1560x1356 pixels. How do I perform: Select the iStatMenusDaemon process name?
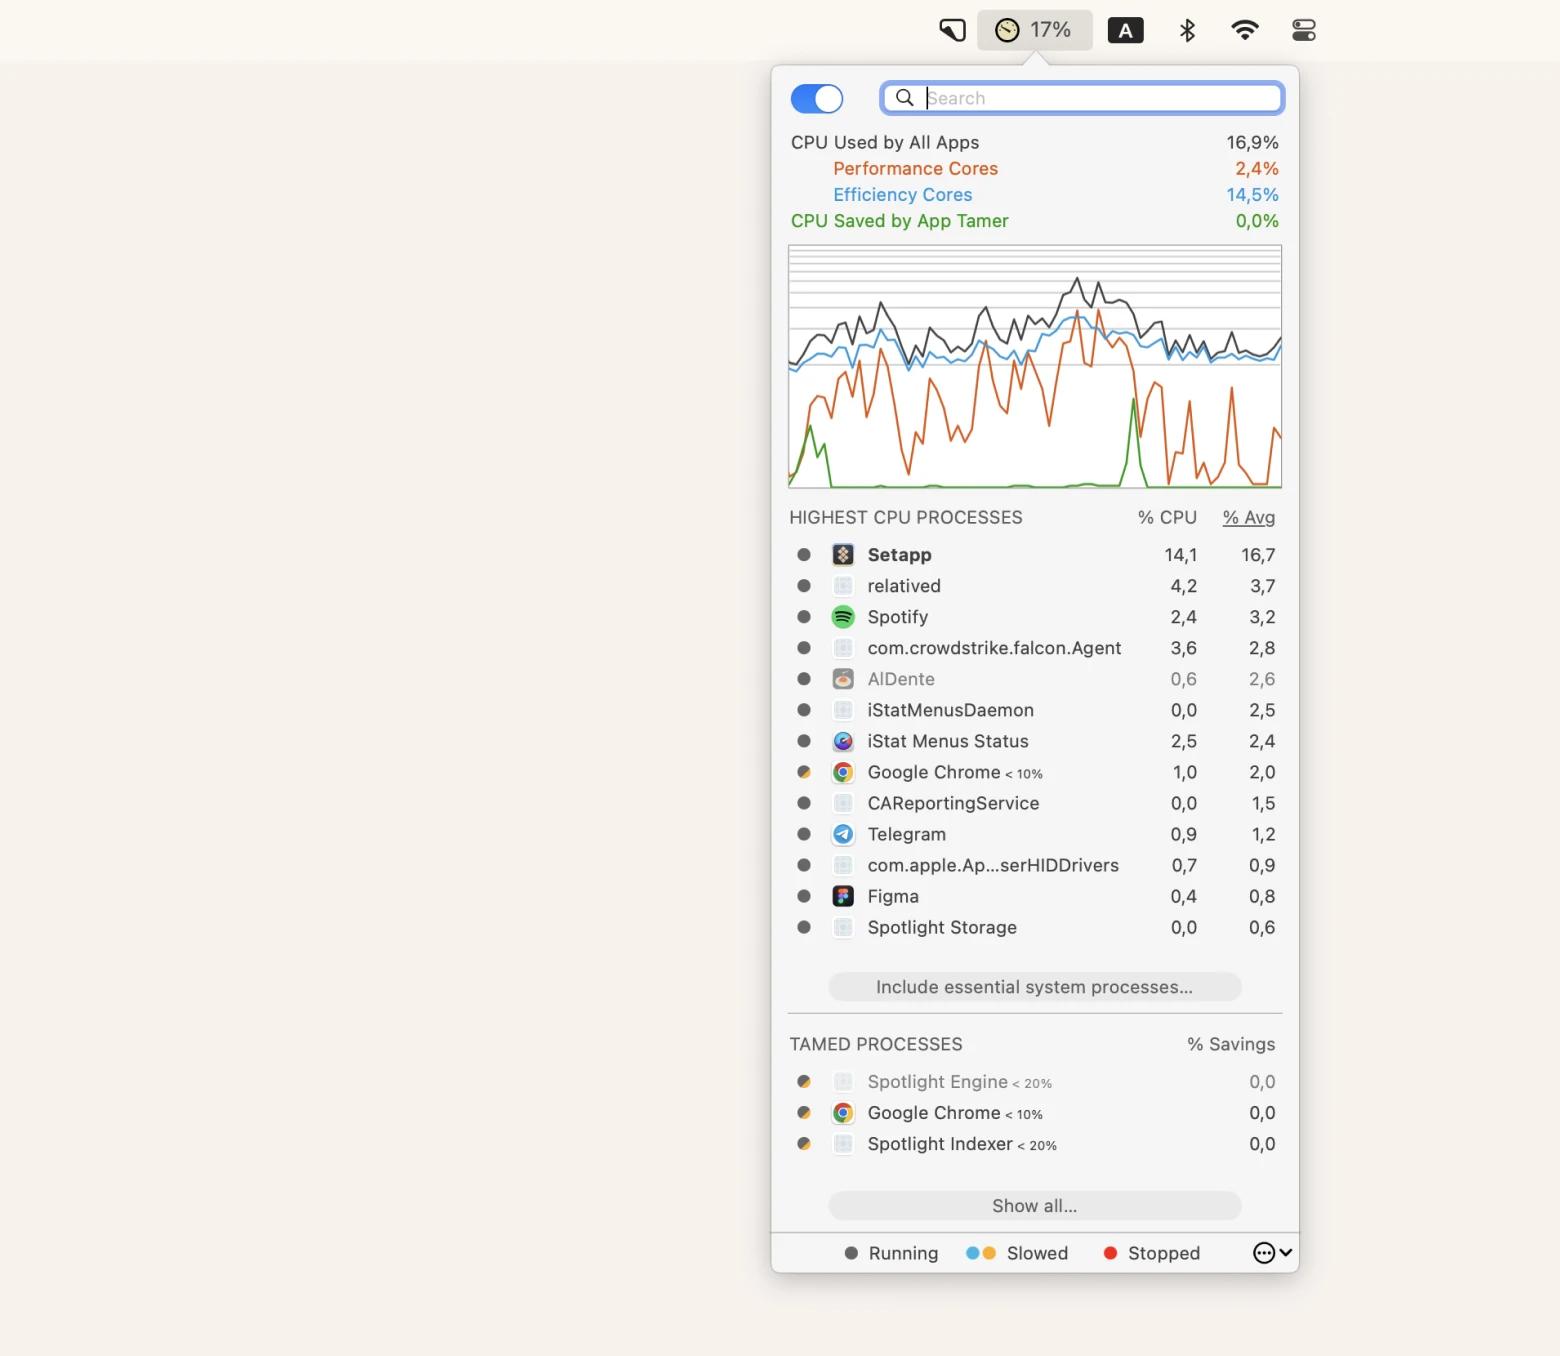(950, 710)
